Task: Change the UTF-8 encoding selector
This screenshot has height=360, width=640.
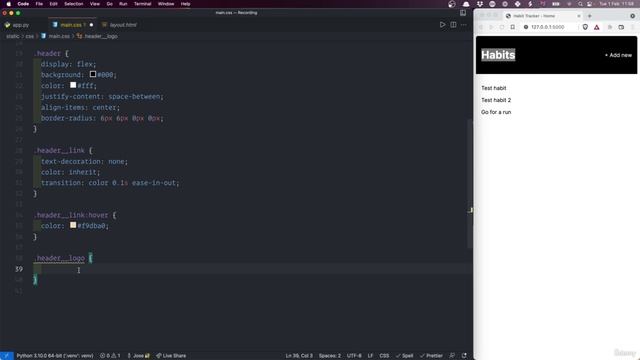Action: (354, 356)
